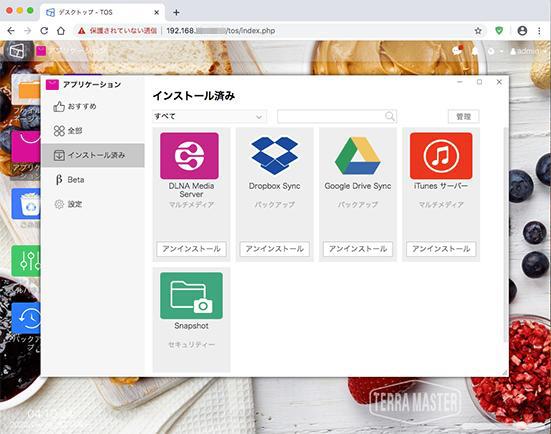Select インストール済み in the sidebar

point(93,155)
